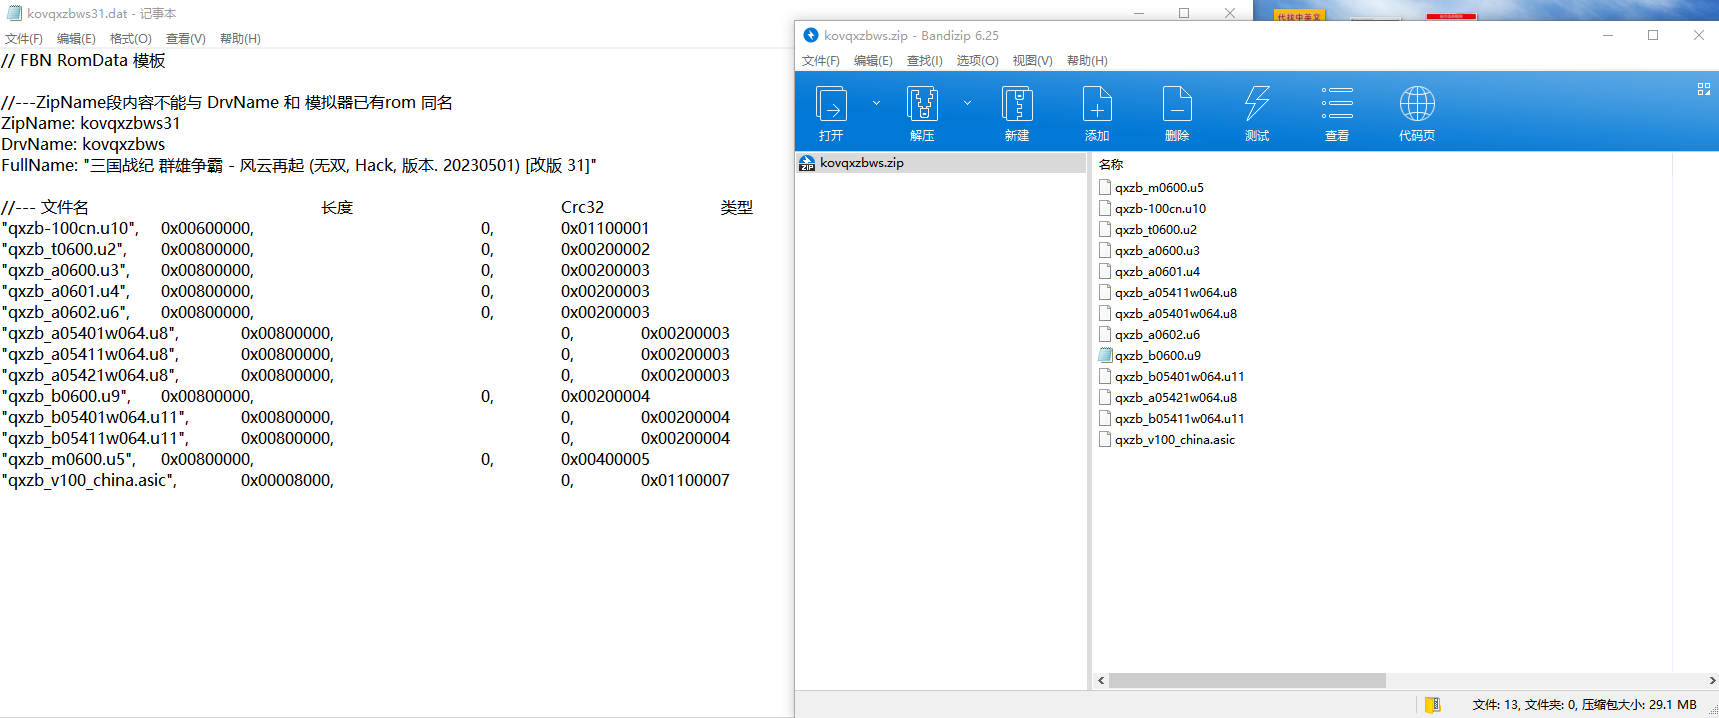Click the "qxzb_m0600.u5" entry in Notepad text
The height and width of the screenshot is (718, 1719).
coord(69,459)
